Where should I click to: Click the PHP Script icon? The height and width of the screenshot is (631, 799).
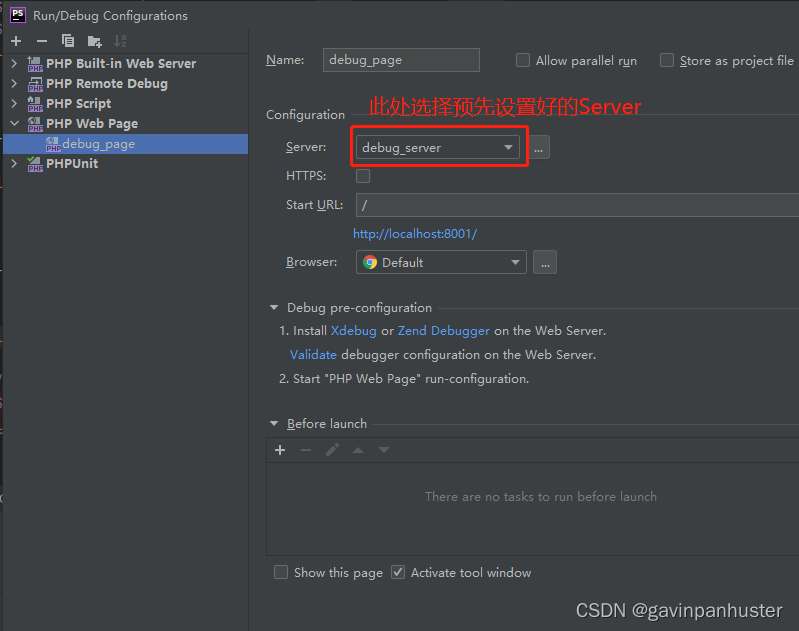coord(35,103)
